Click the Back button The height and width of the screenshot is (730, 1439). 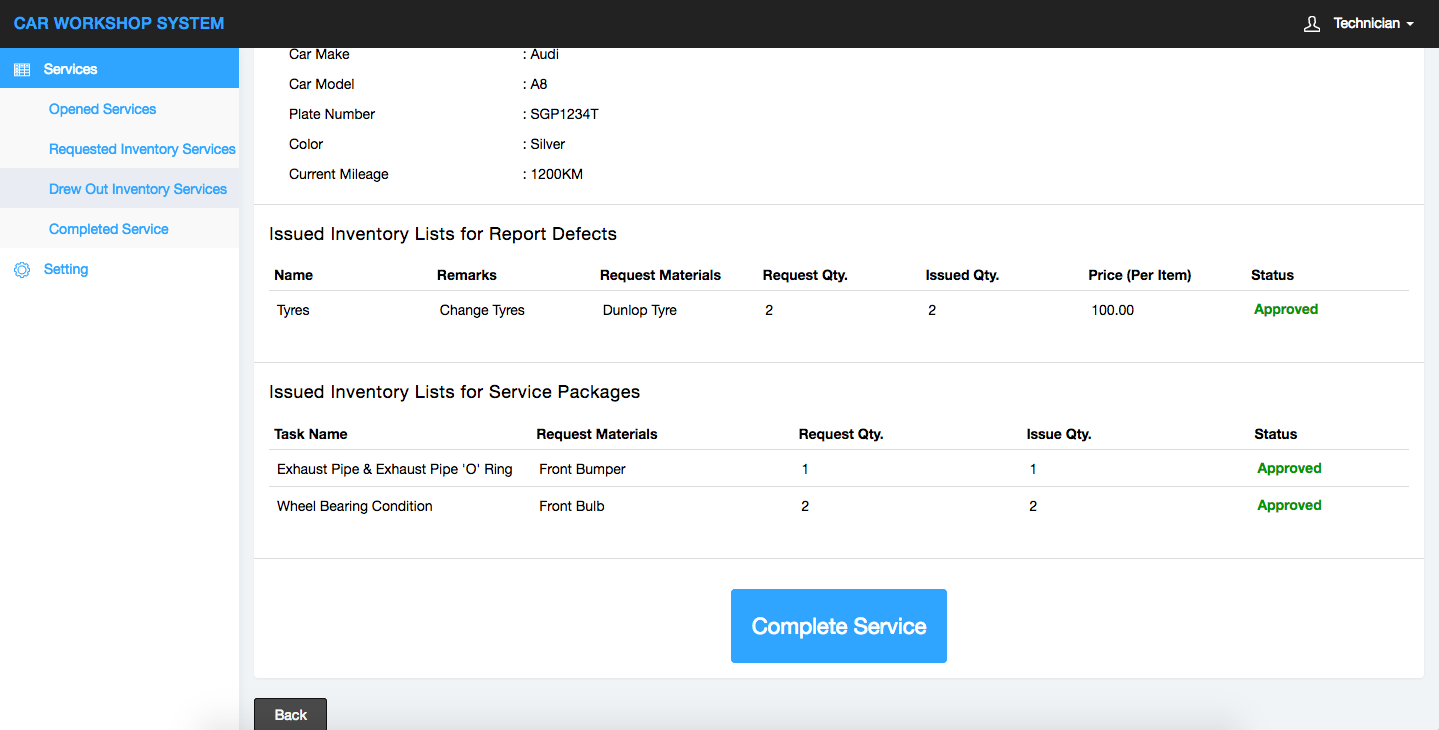[x=290, y=714]
